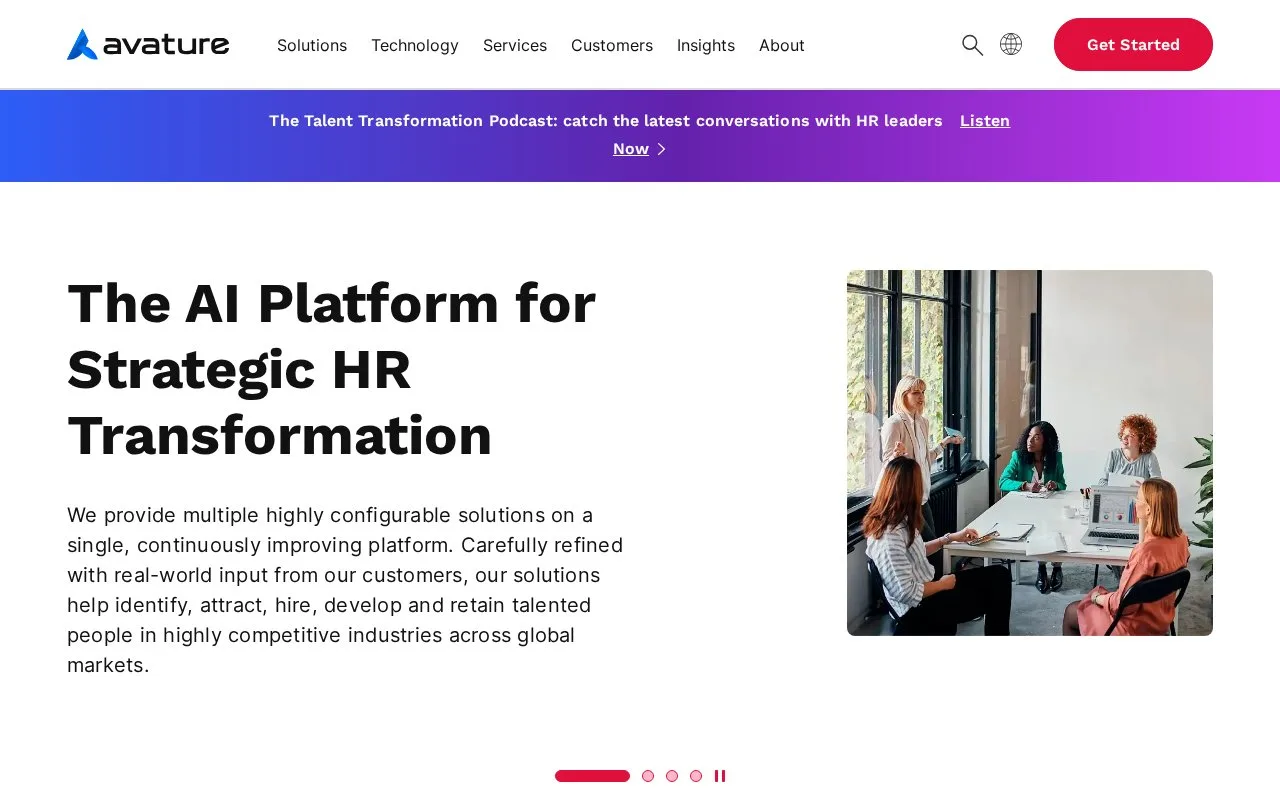Screen dimensions: 1280x800
Task: Open the site search icon
Action: click(x=972, y=45)
